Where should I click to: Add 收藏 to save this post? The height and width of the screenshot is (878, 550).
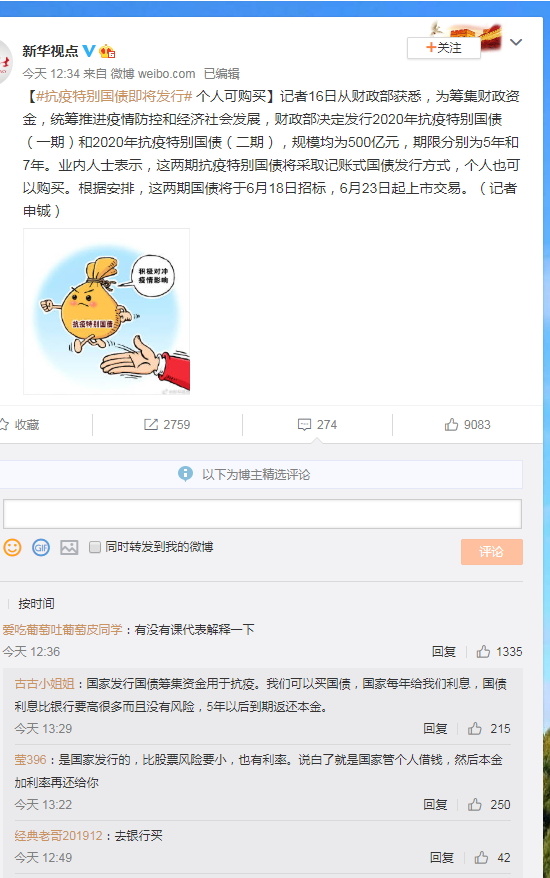(20, 424)
